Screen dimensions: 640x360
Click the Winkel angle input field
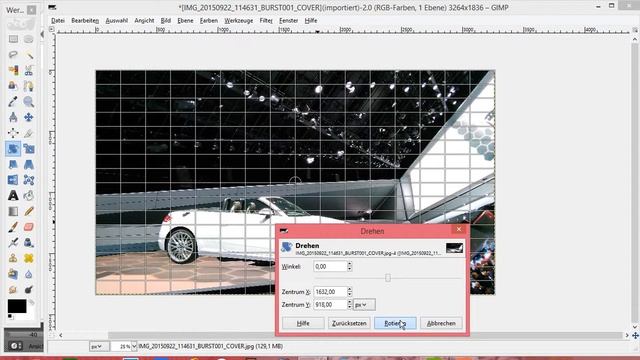330,267
